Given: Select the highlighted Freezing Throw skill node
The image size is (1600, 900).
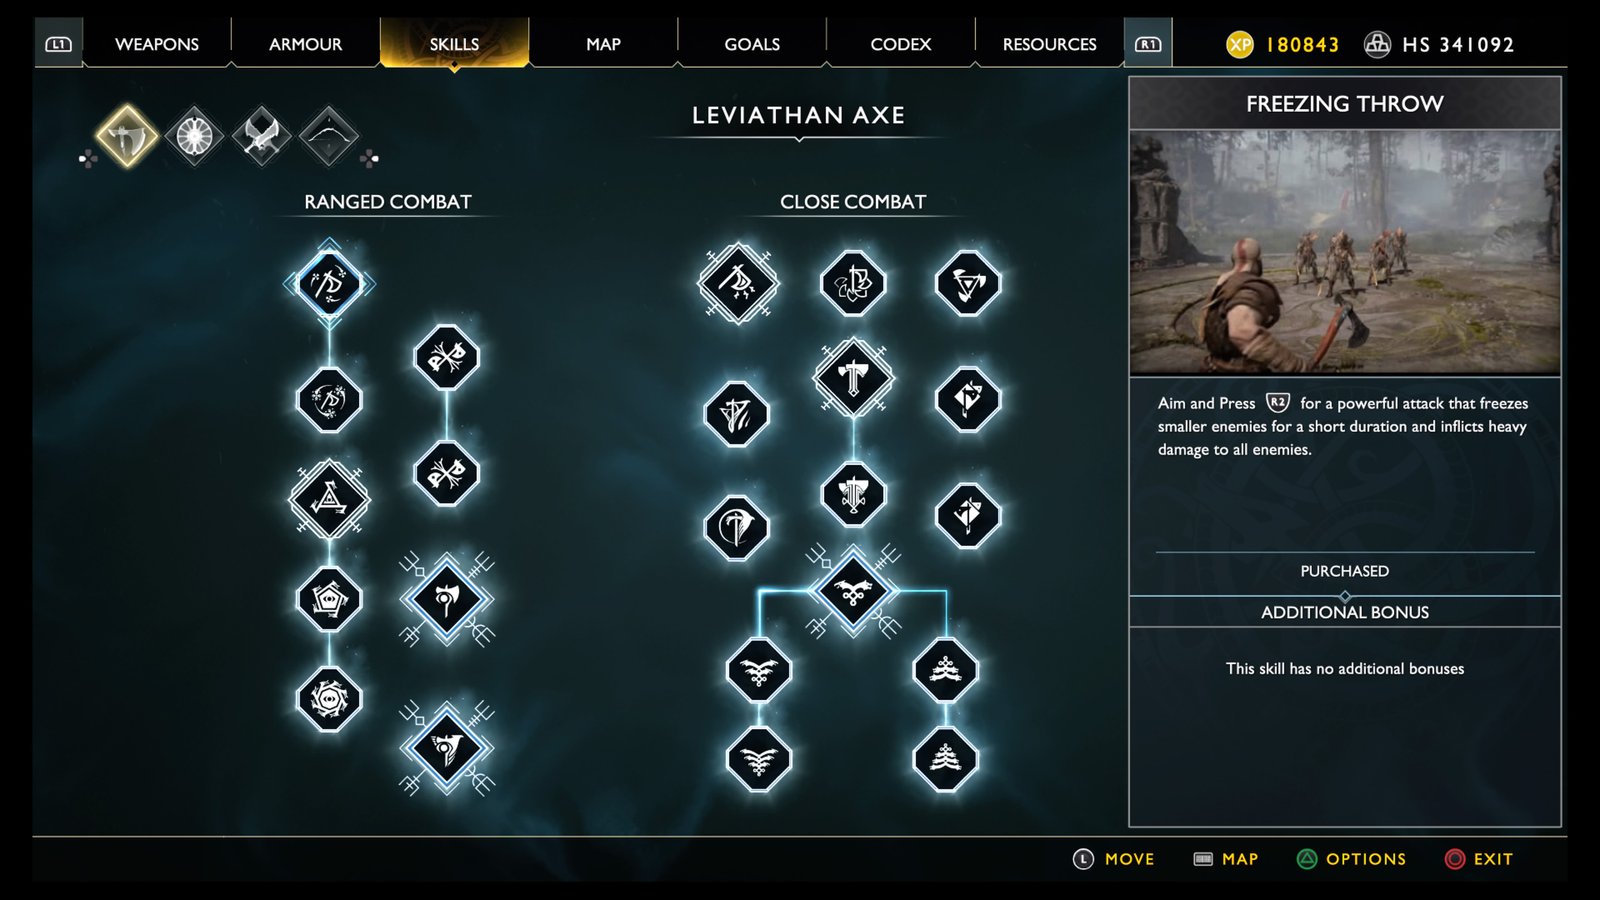Looking at the screenshot, I should pyautogui.click(x=329, y=284).
